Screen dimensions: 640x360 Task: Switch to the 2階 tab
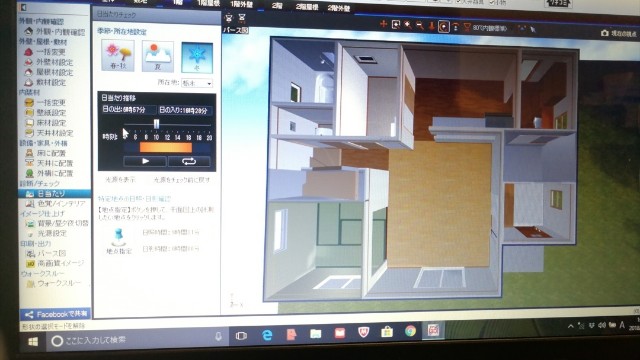coord(277,6)
